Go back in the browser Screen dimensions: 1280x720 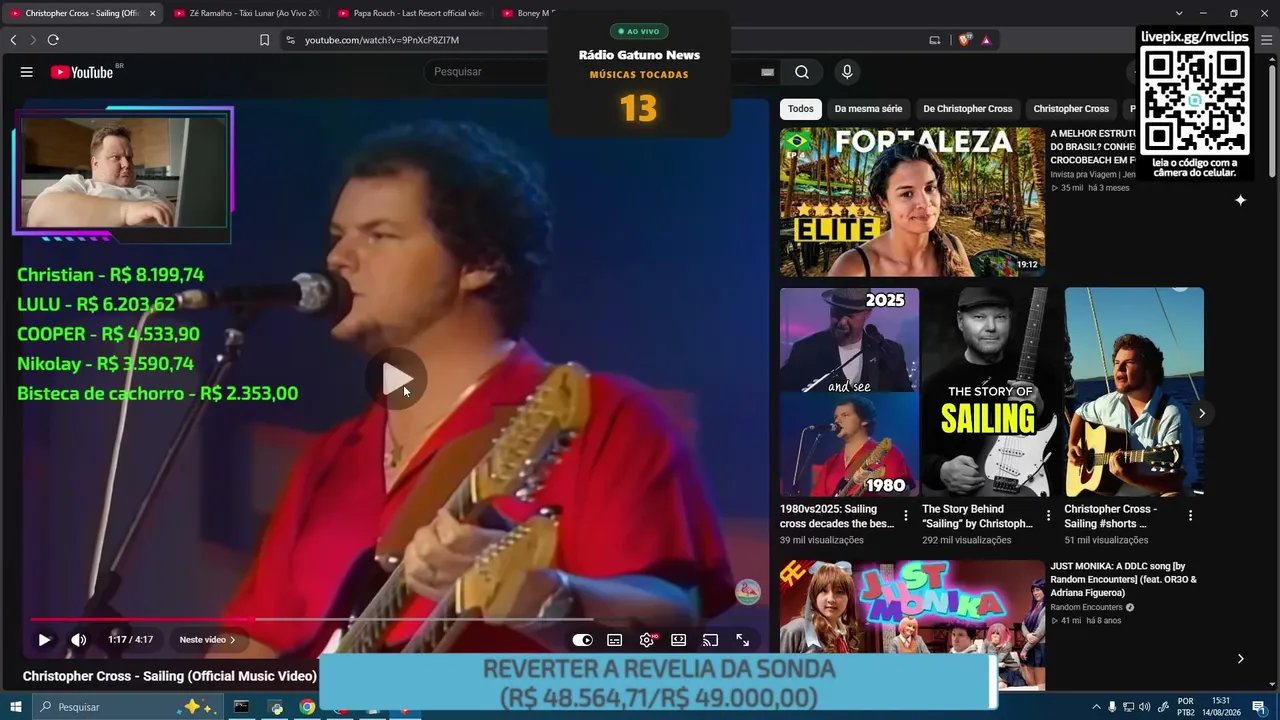pyautogui.click(x=13, y=40)
